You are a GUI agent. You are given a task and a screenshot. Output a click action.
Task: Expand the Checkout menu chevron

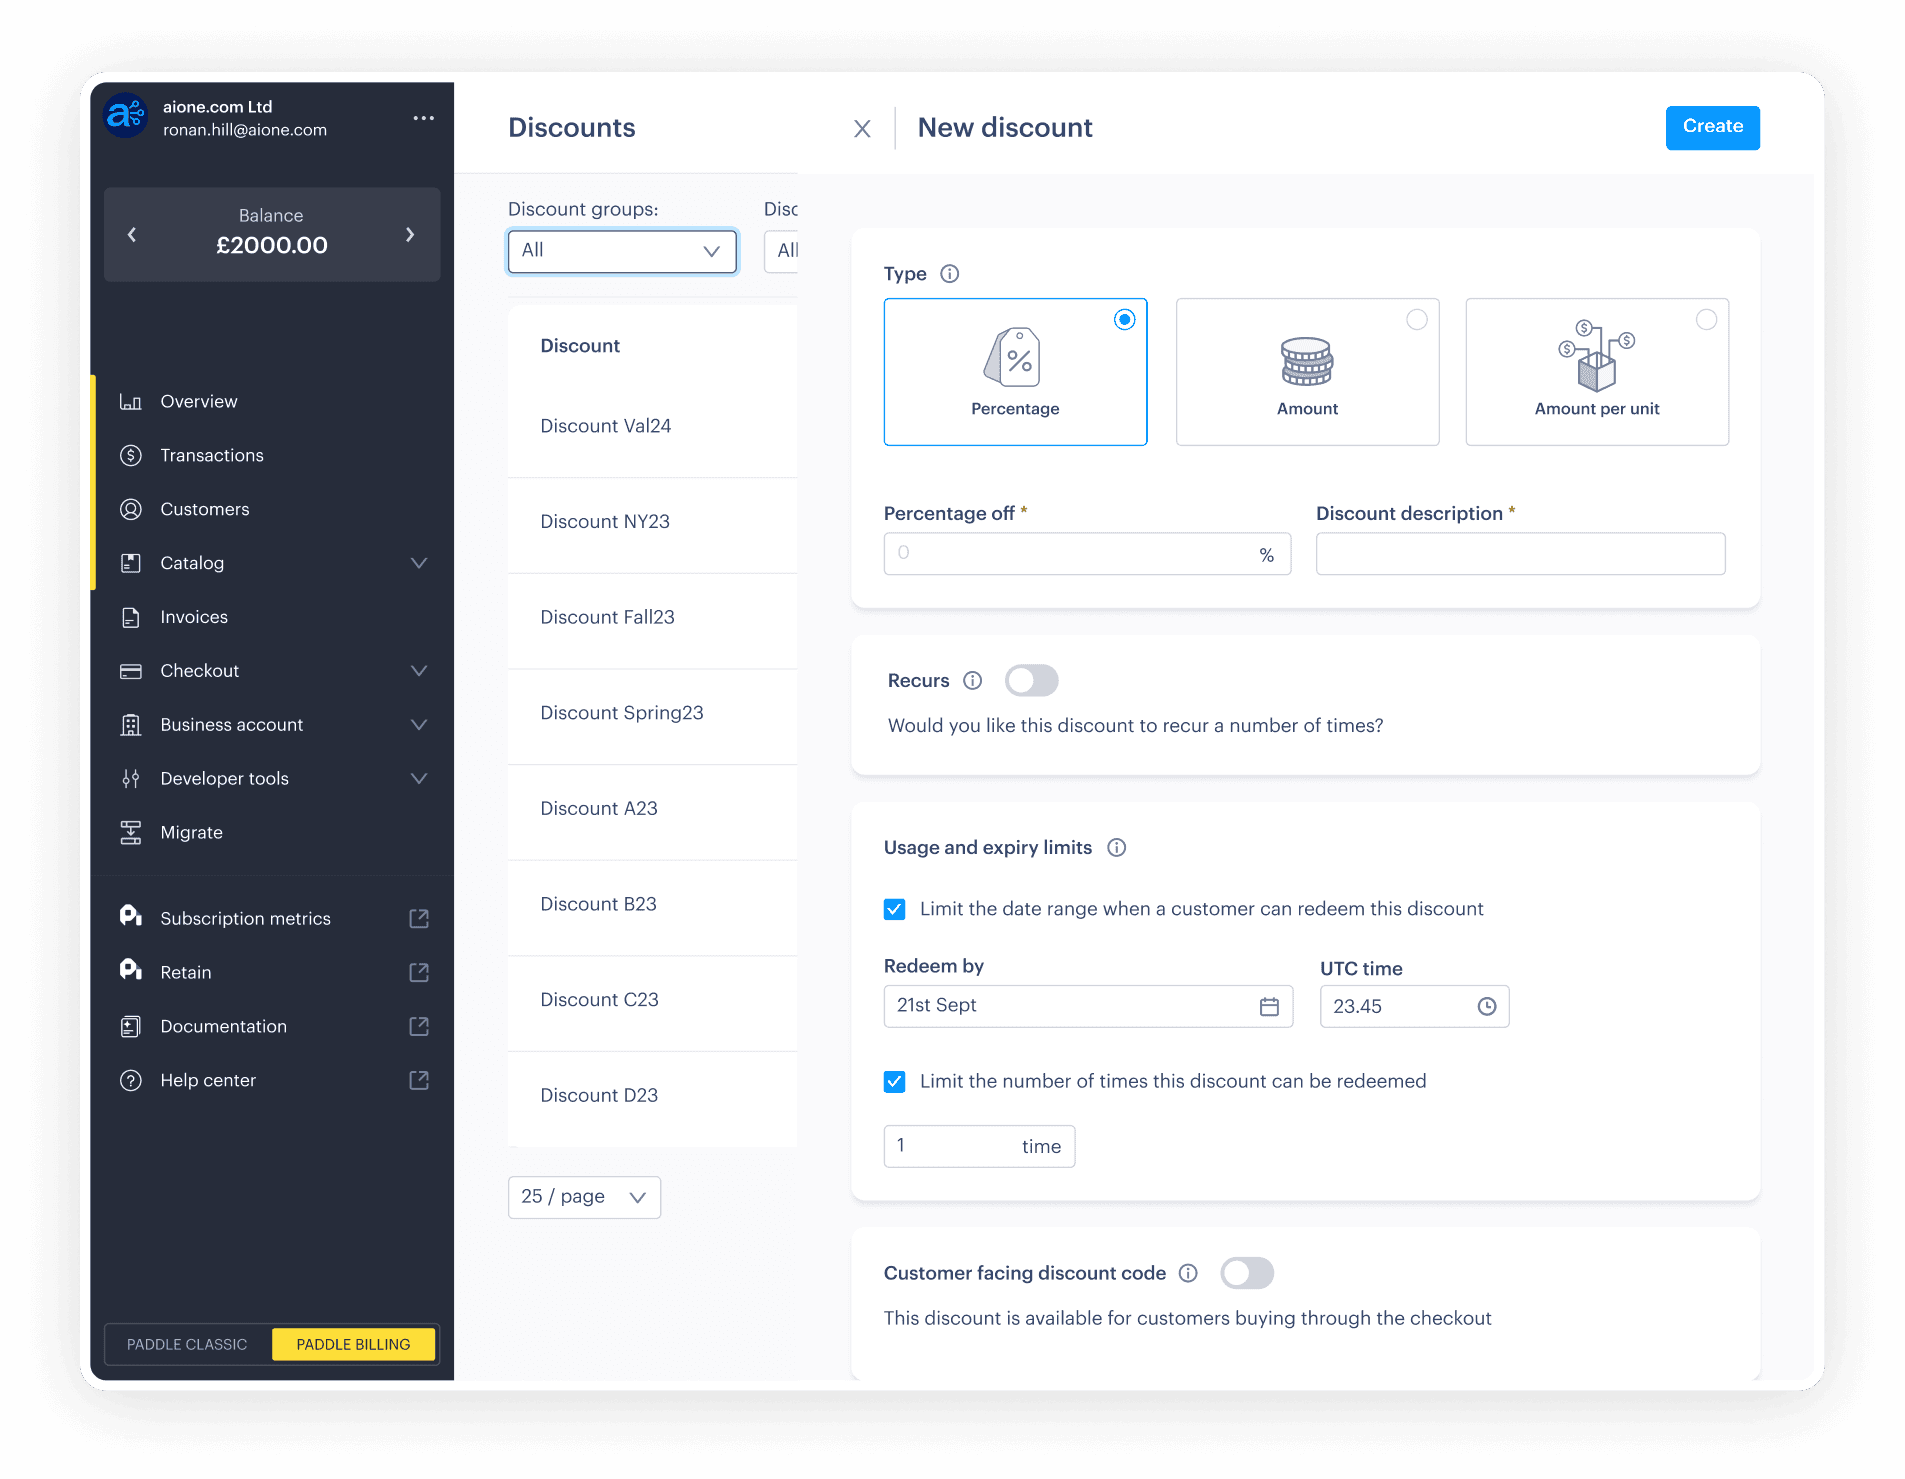(x=419, y=671)
